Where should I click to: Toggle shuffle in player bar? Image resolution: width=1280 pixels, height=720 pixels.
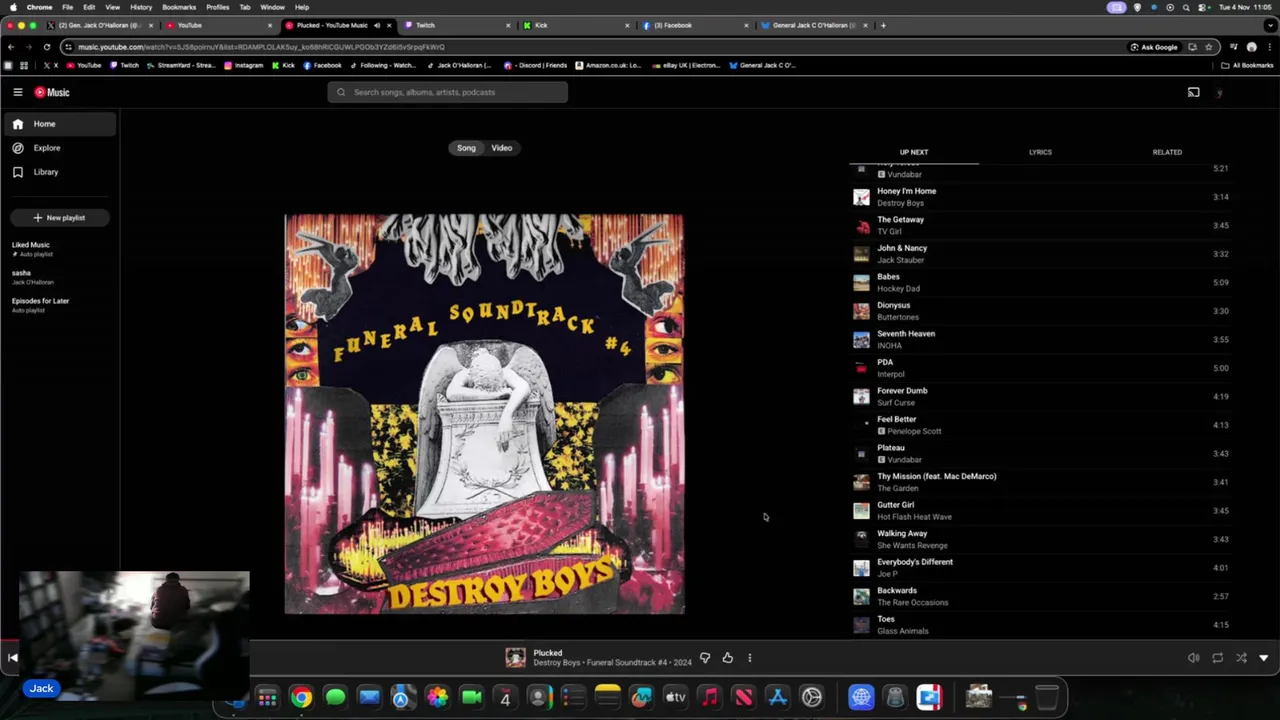pos(1241,658)
